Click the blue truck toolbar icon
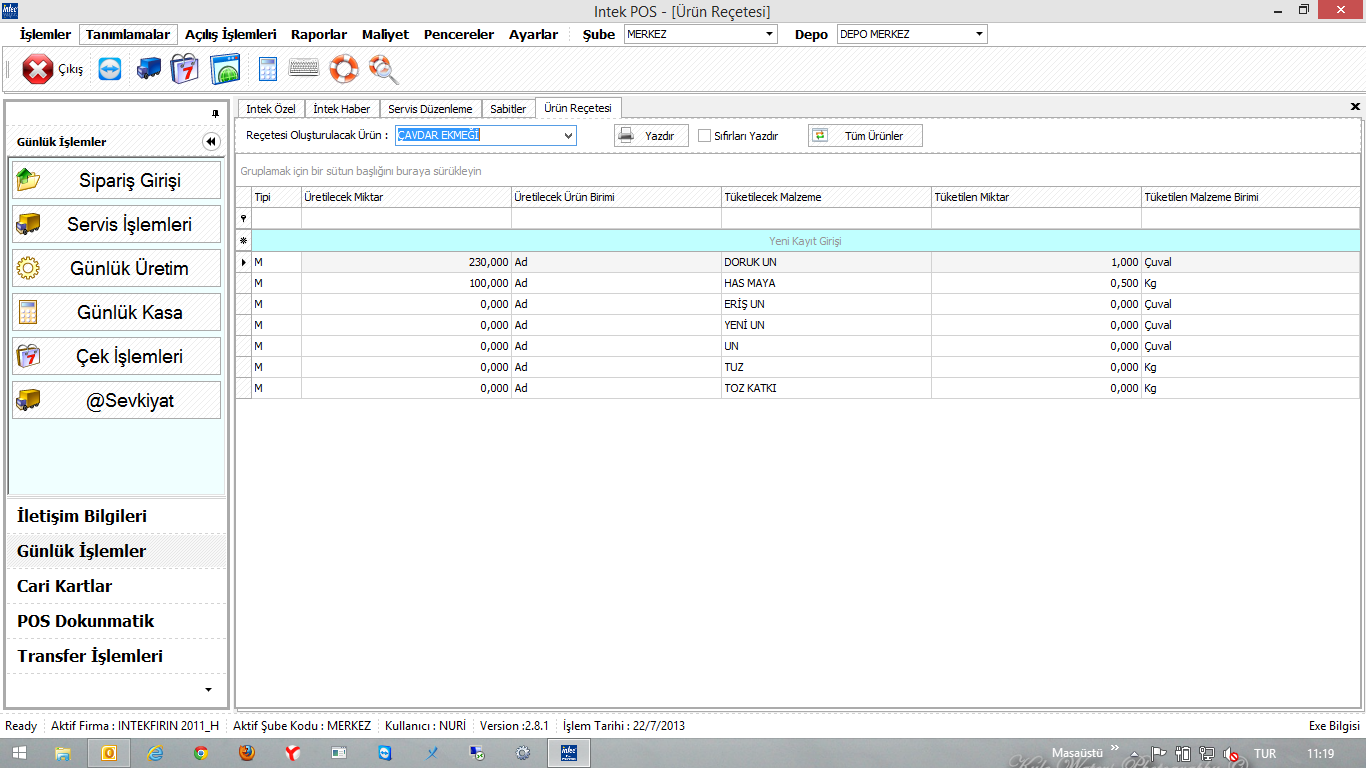This screenshot has height=768, width=1366. tap(148, 69)
